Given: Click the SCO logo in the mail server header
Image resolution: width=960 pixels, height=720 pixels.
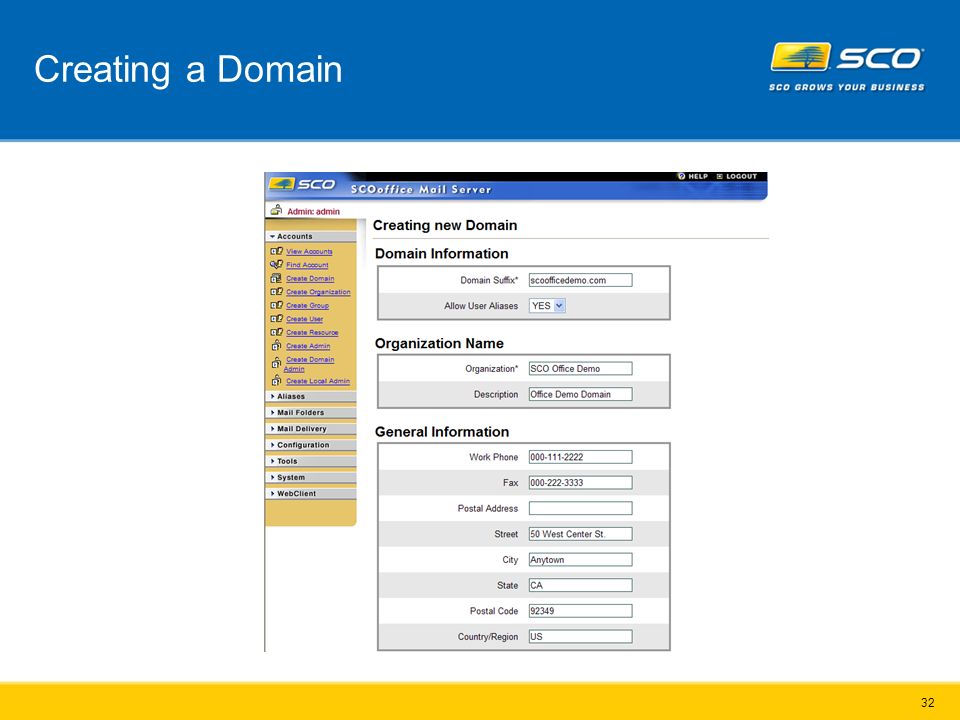Looking at the screenshot, I should (302, 184).
